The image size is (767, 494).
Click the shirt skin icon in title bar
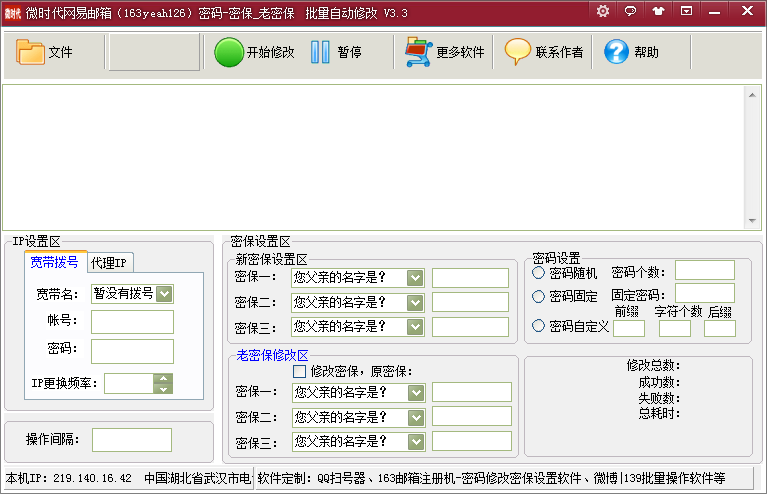coord(658,11)
